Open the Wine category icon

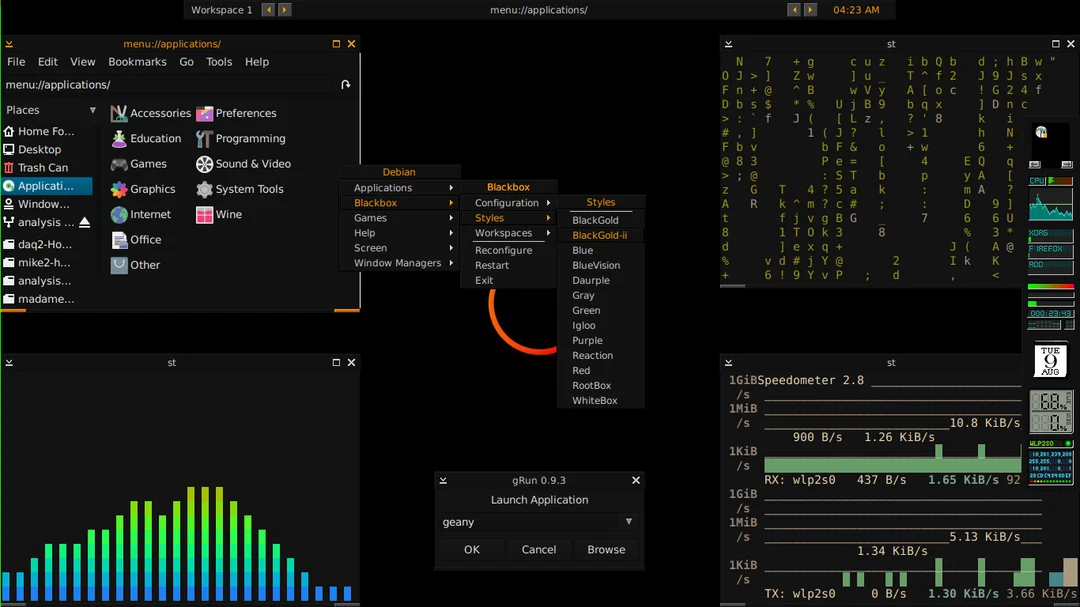point(205,215)
